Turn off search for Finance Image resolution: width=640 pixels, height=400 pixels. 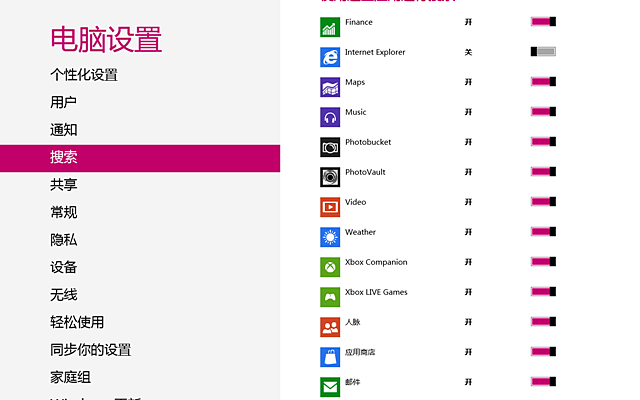click(x=543, y=22)
